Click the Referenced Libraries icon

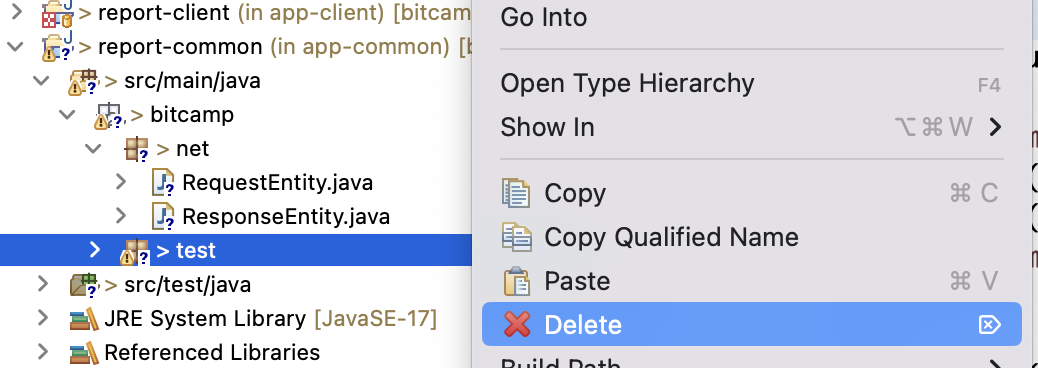[84, 353]
